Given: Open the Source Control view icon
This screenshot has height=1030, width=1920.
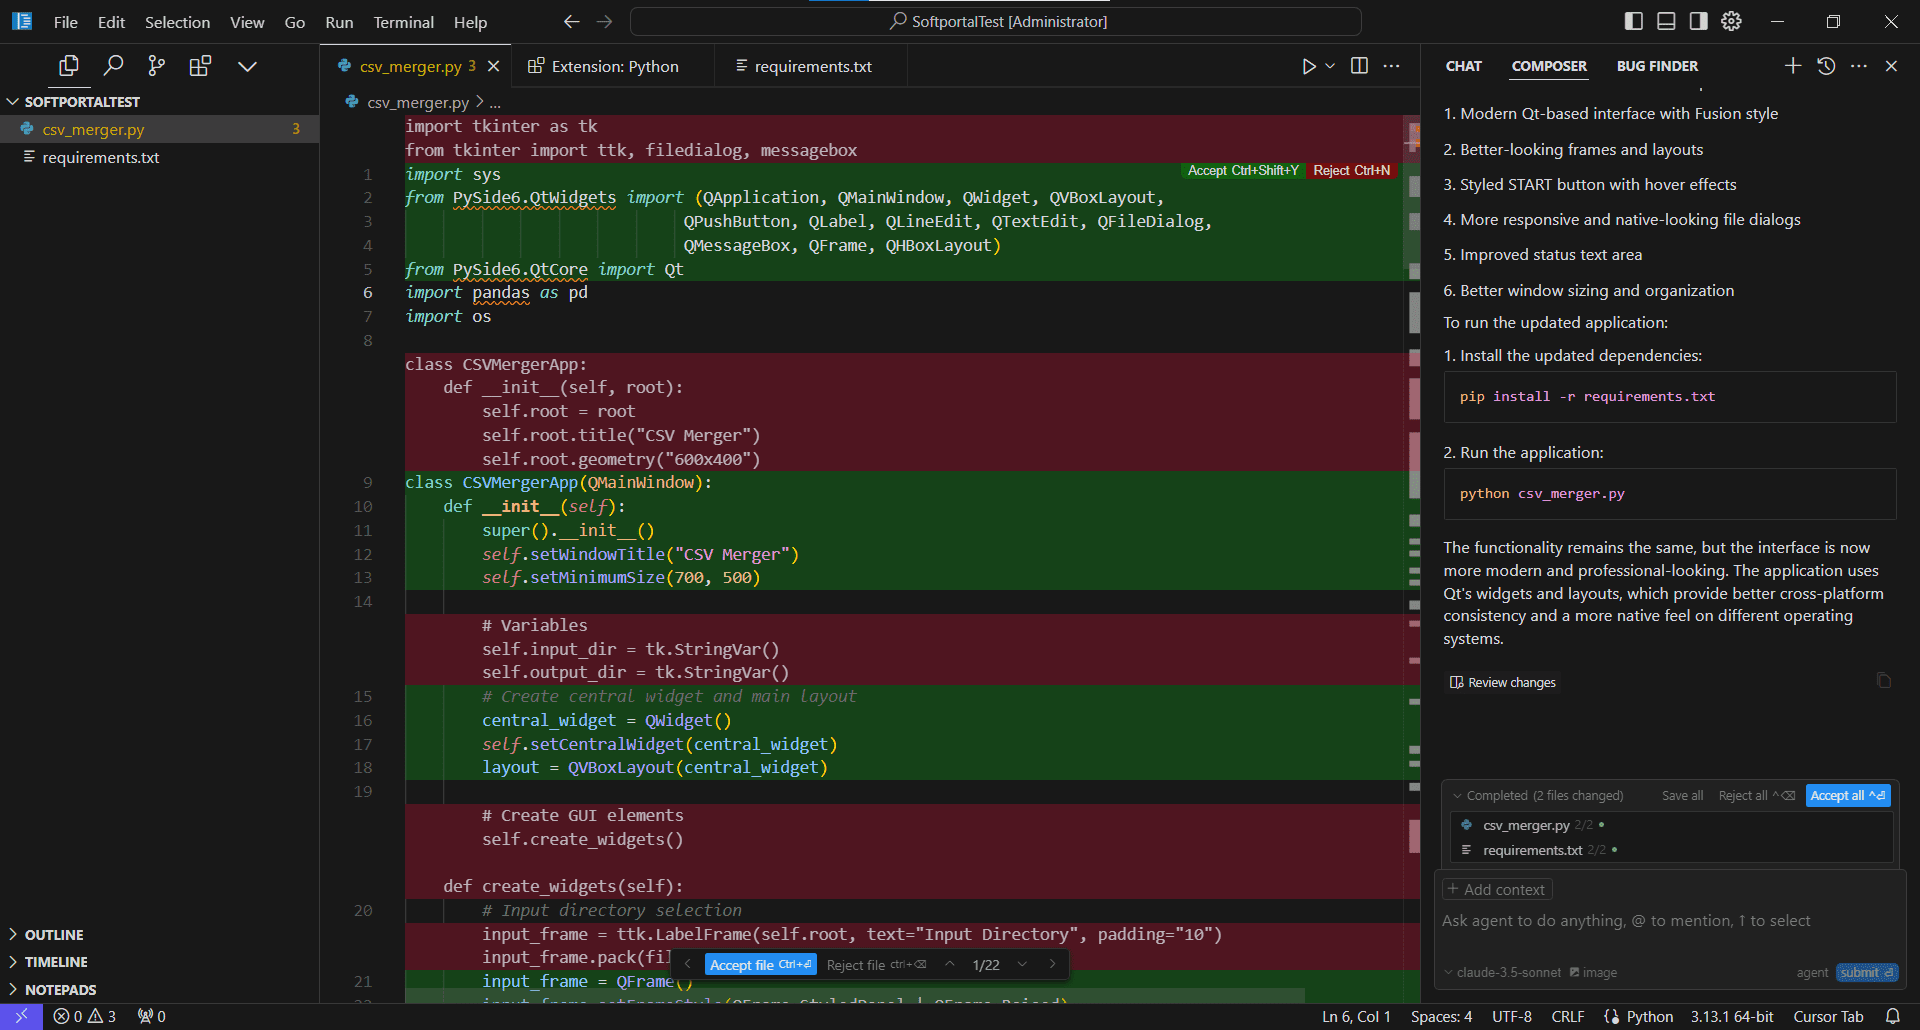Looking at the screenshot, I should click(156, 66).
